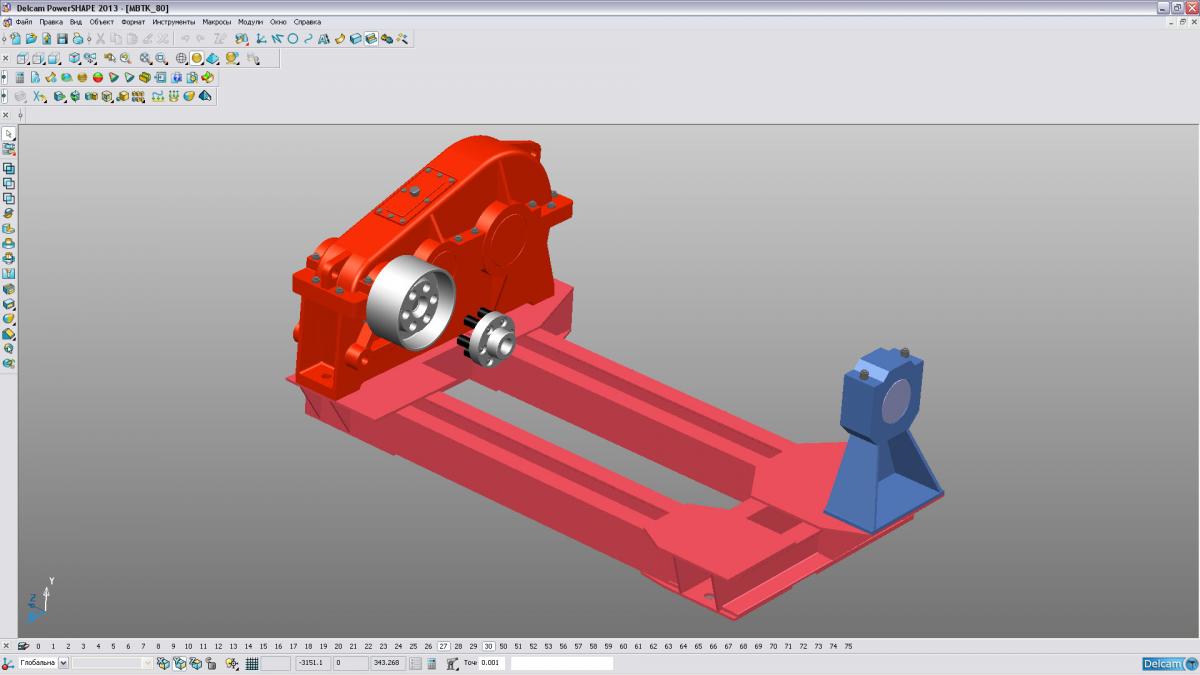Select the Curve creation tool
The image size is (1200, 675).
pyautogui.click(x=308, y=38)
